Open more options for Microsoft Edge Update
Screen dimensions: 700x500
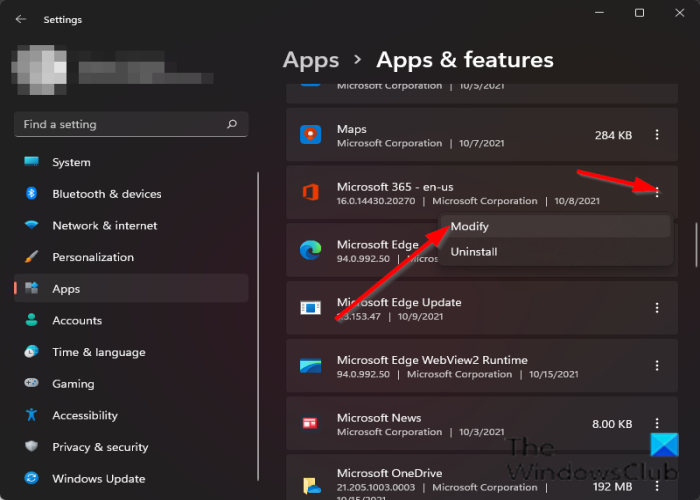click(657, 309)
